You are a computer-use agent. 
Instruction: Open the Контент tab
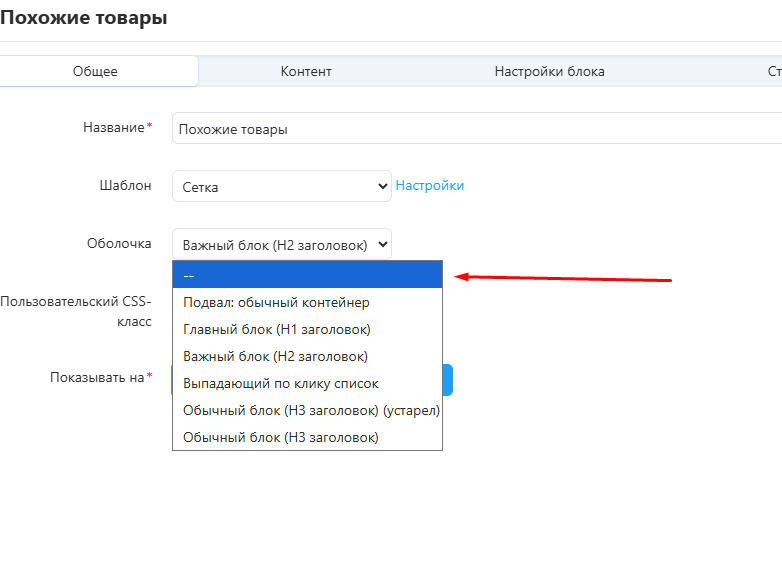pos(306,71)
